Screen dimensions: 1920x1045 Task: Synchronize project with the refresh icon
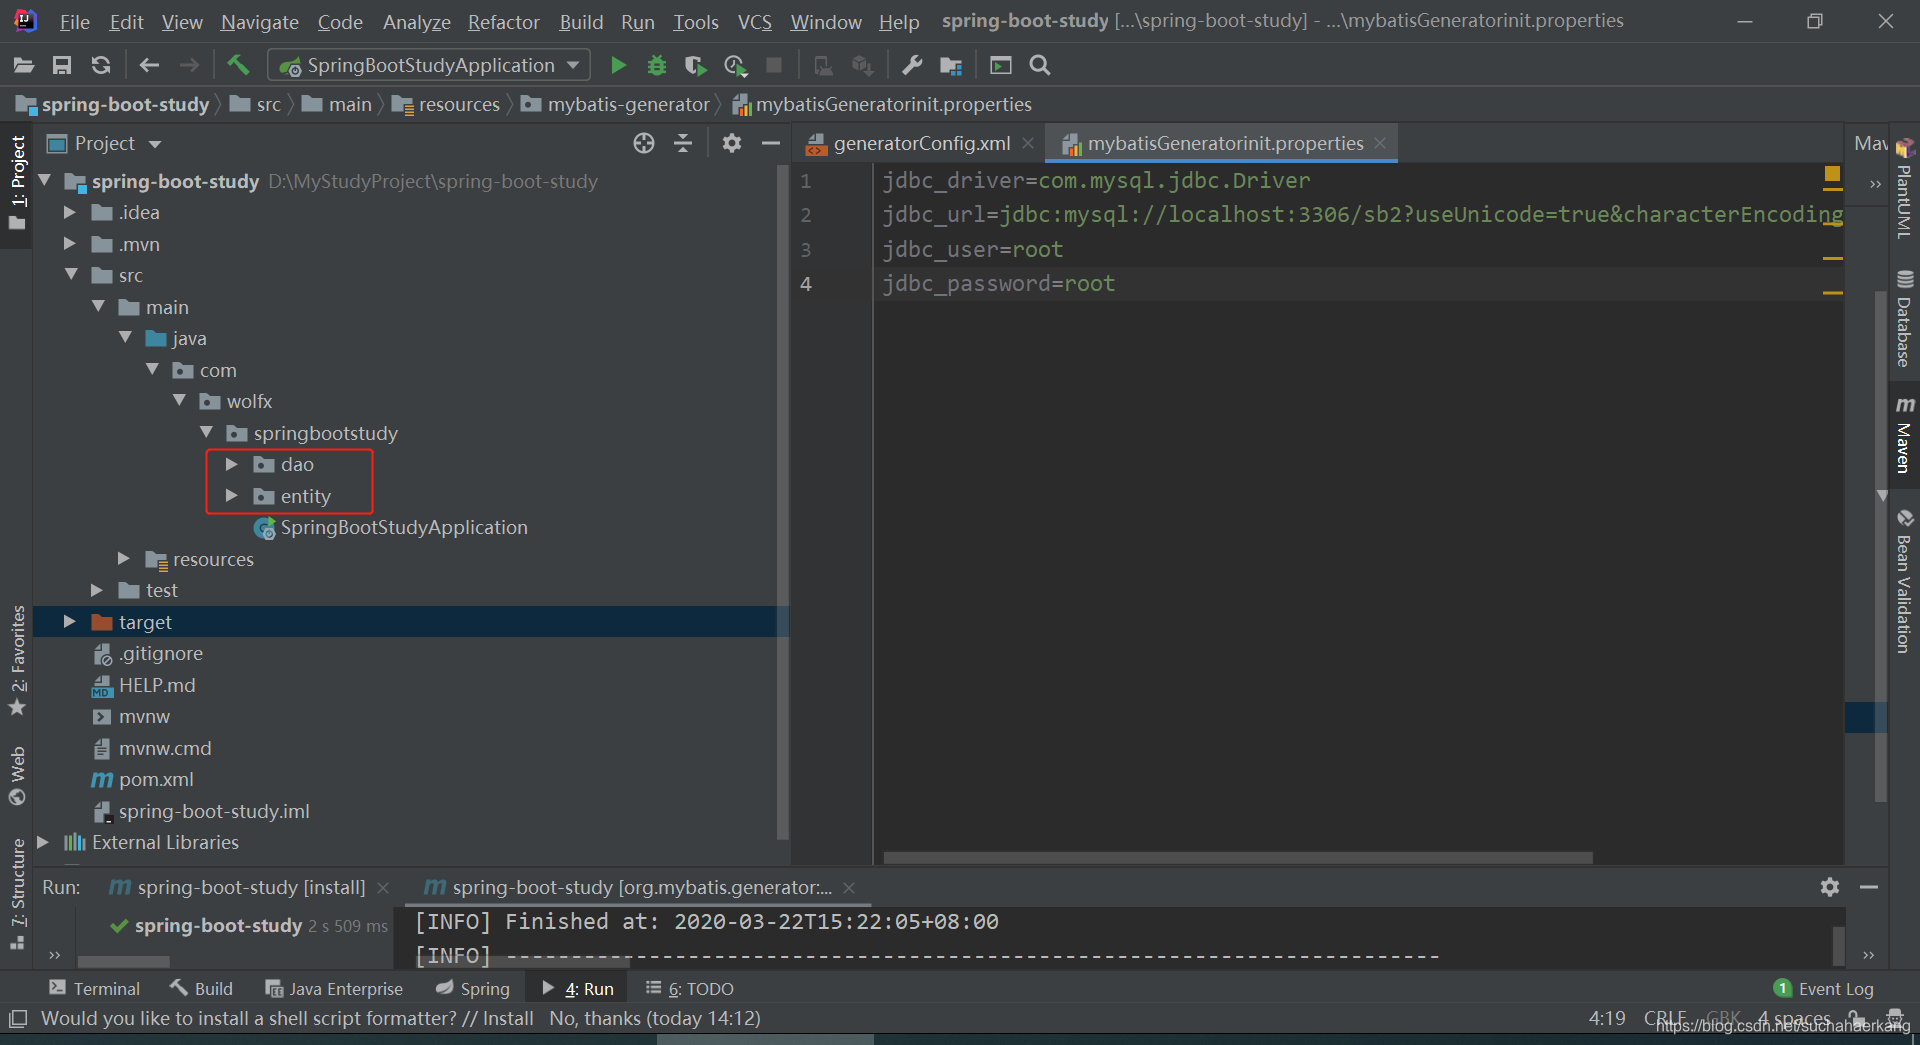coord(101,66)
